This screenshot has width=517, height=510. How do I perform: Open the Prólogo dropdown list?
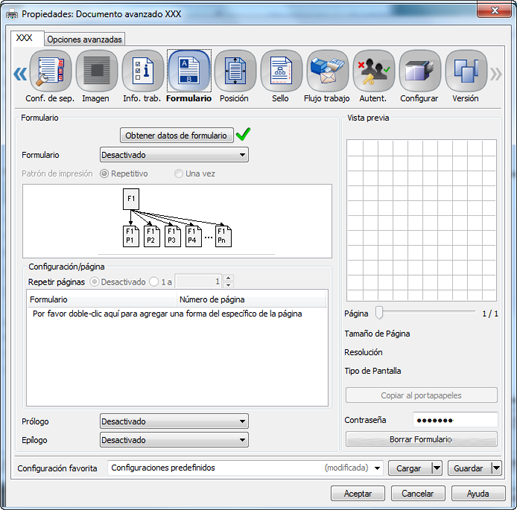(174, 422)
